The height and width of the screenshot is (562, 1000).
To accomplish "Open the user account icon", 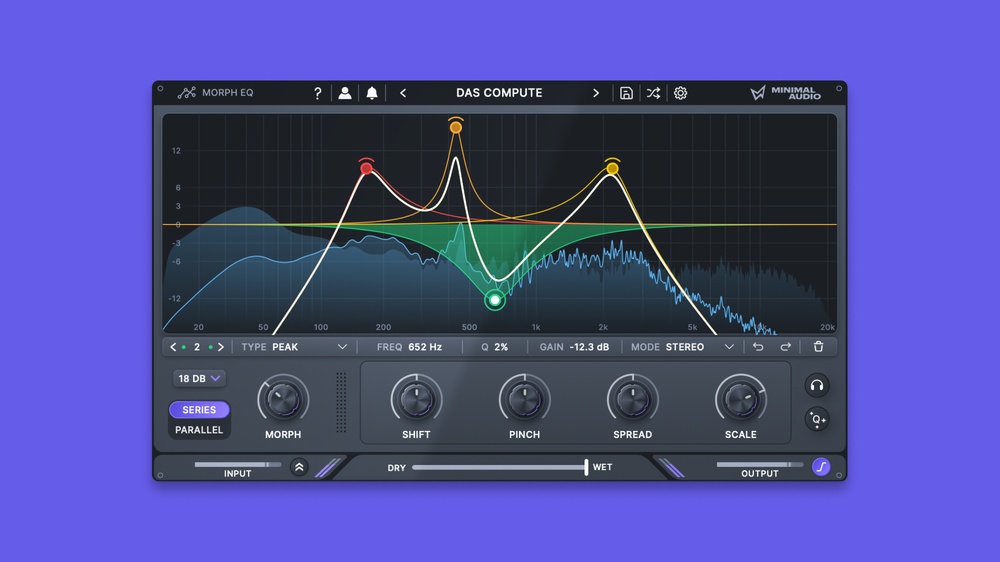I will [x=344, y=93].
